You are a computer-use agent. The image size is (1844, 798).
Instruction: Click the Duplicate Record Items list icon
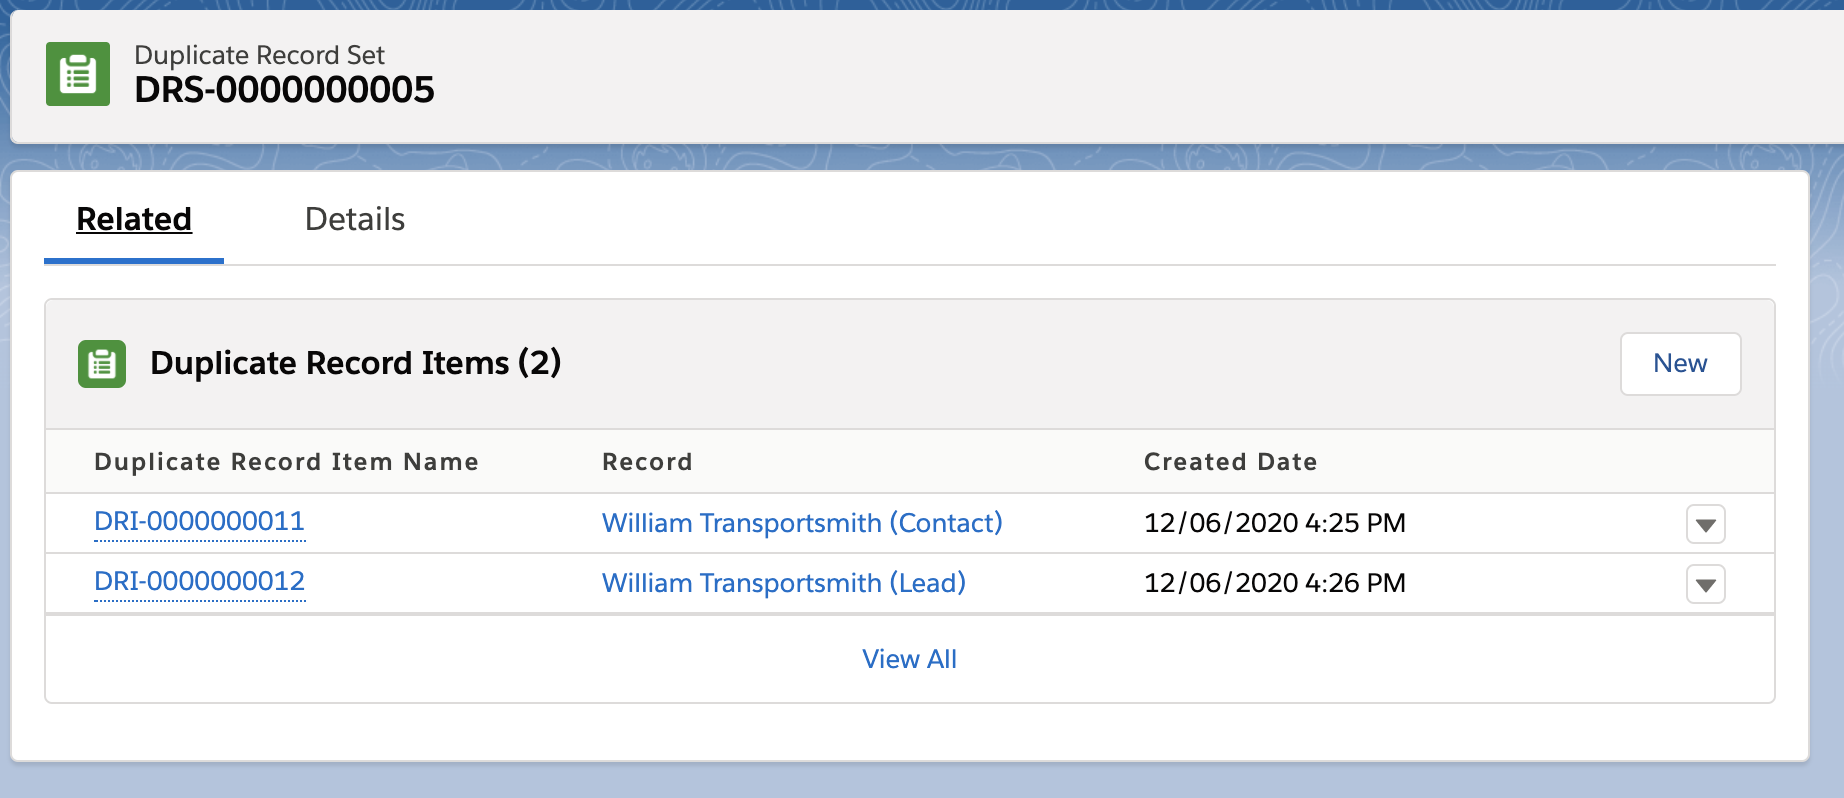coord(101,364)
